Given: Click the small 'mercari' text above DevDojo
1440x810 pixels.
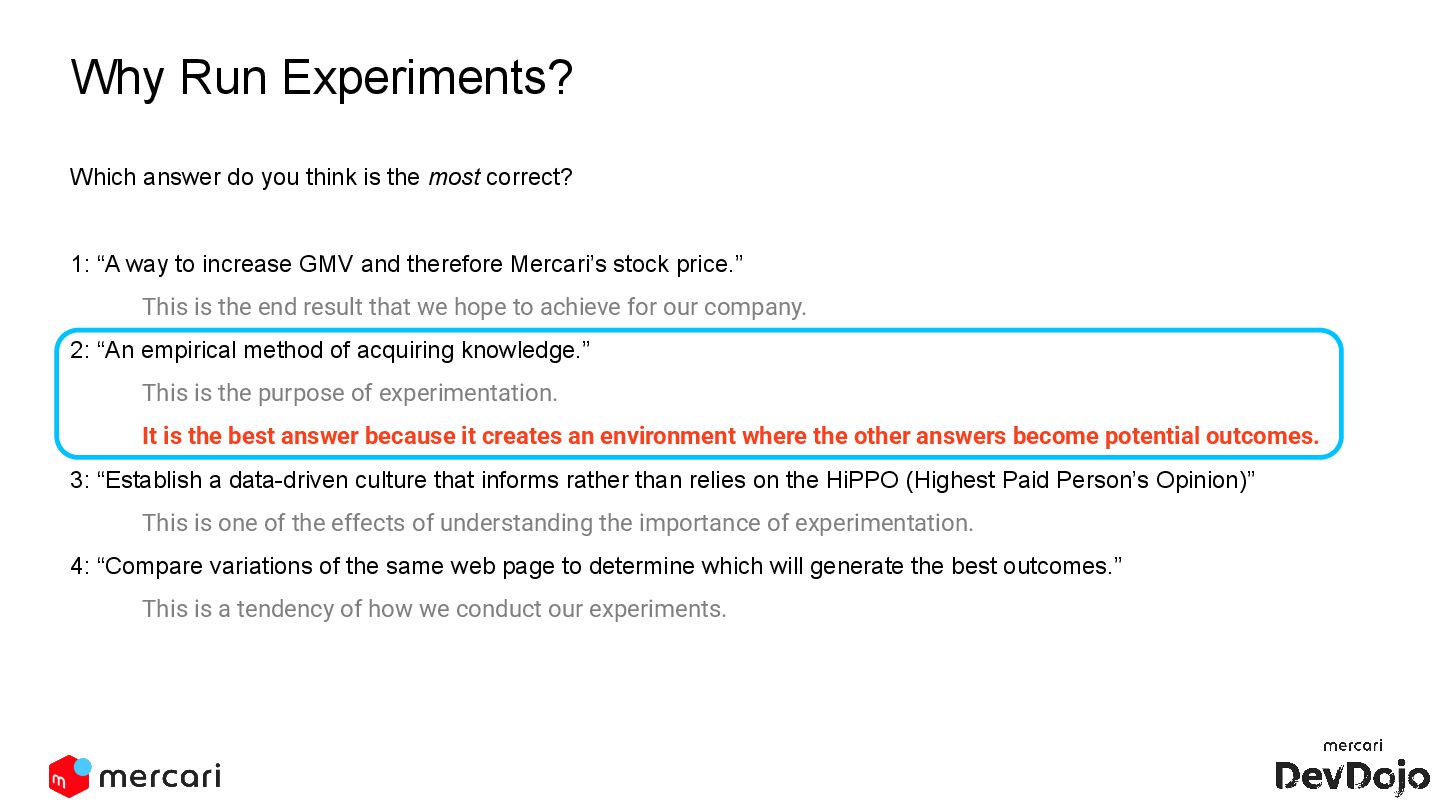Looking at the screenshot, I should click(x=1353, y=746).
